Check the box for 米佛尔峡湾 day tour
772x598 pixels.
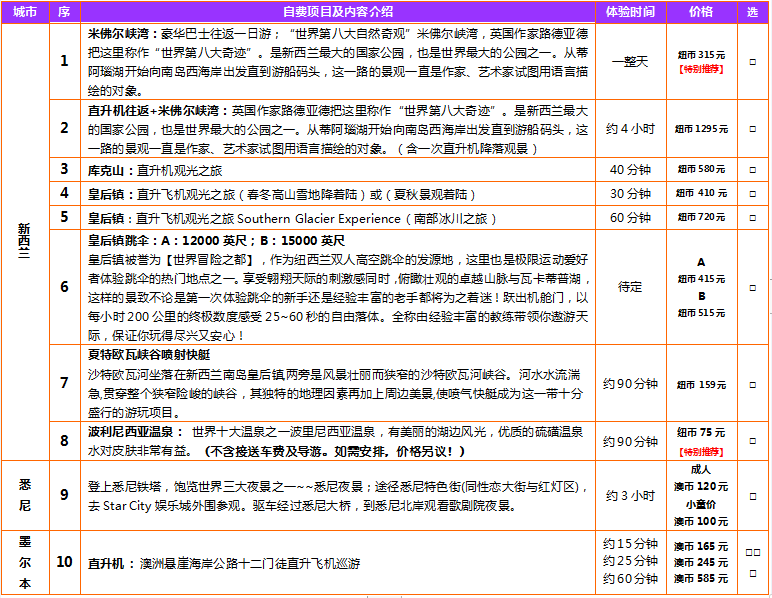[x=752, y=62]
